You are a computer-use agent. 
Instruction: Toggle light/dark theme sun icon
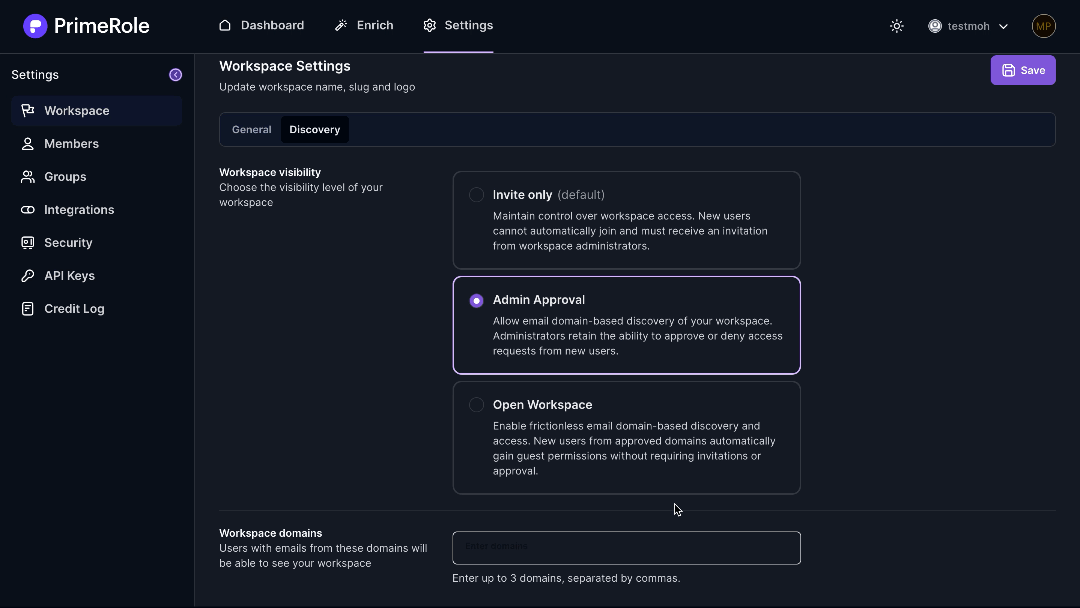(x=897, y=26)
